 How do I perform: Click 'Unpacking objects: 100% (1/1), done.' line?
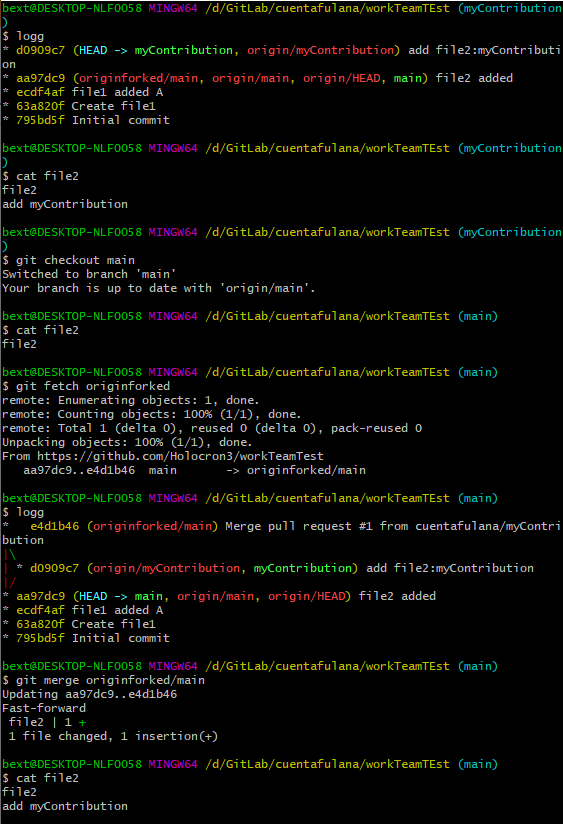[127, 442]
